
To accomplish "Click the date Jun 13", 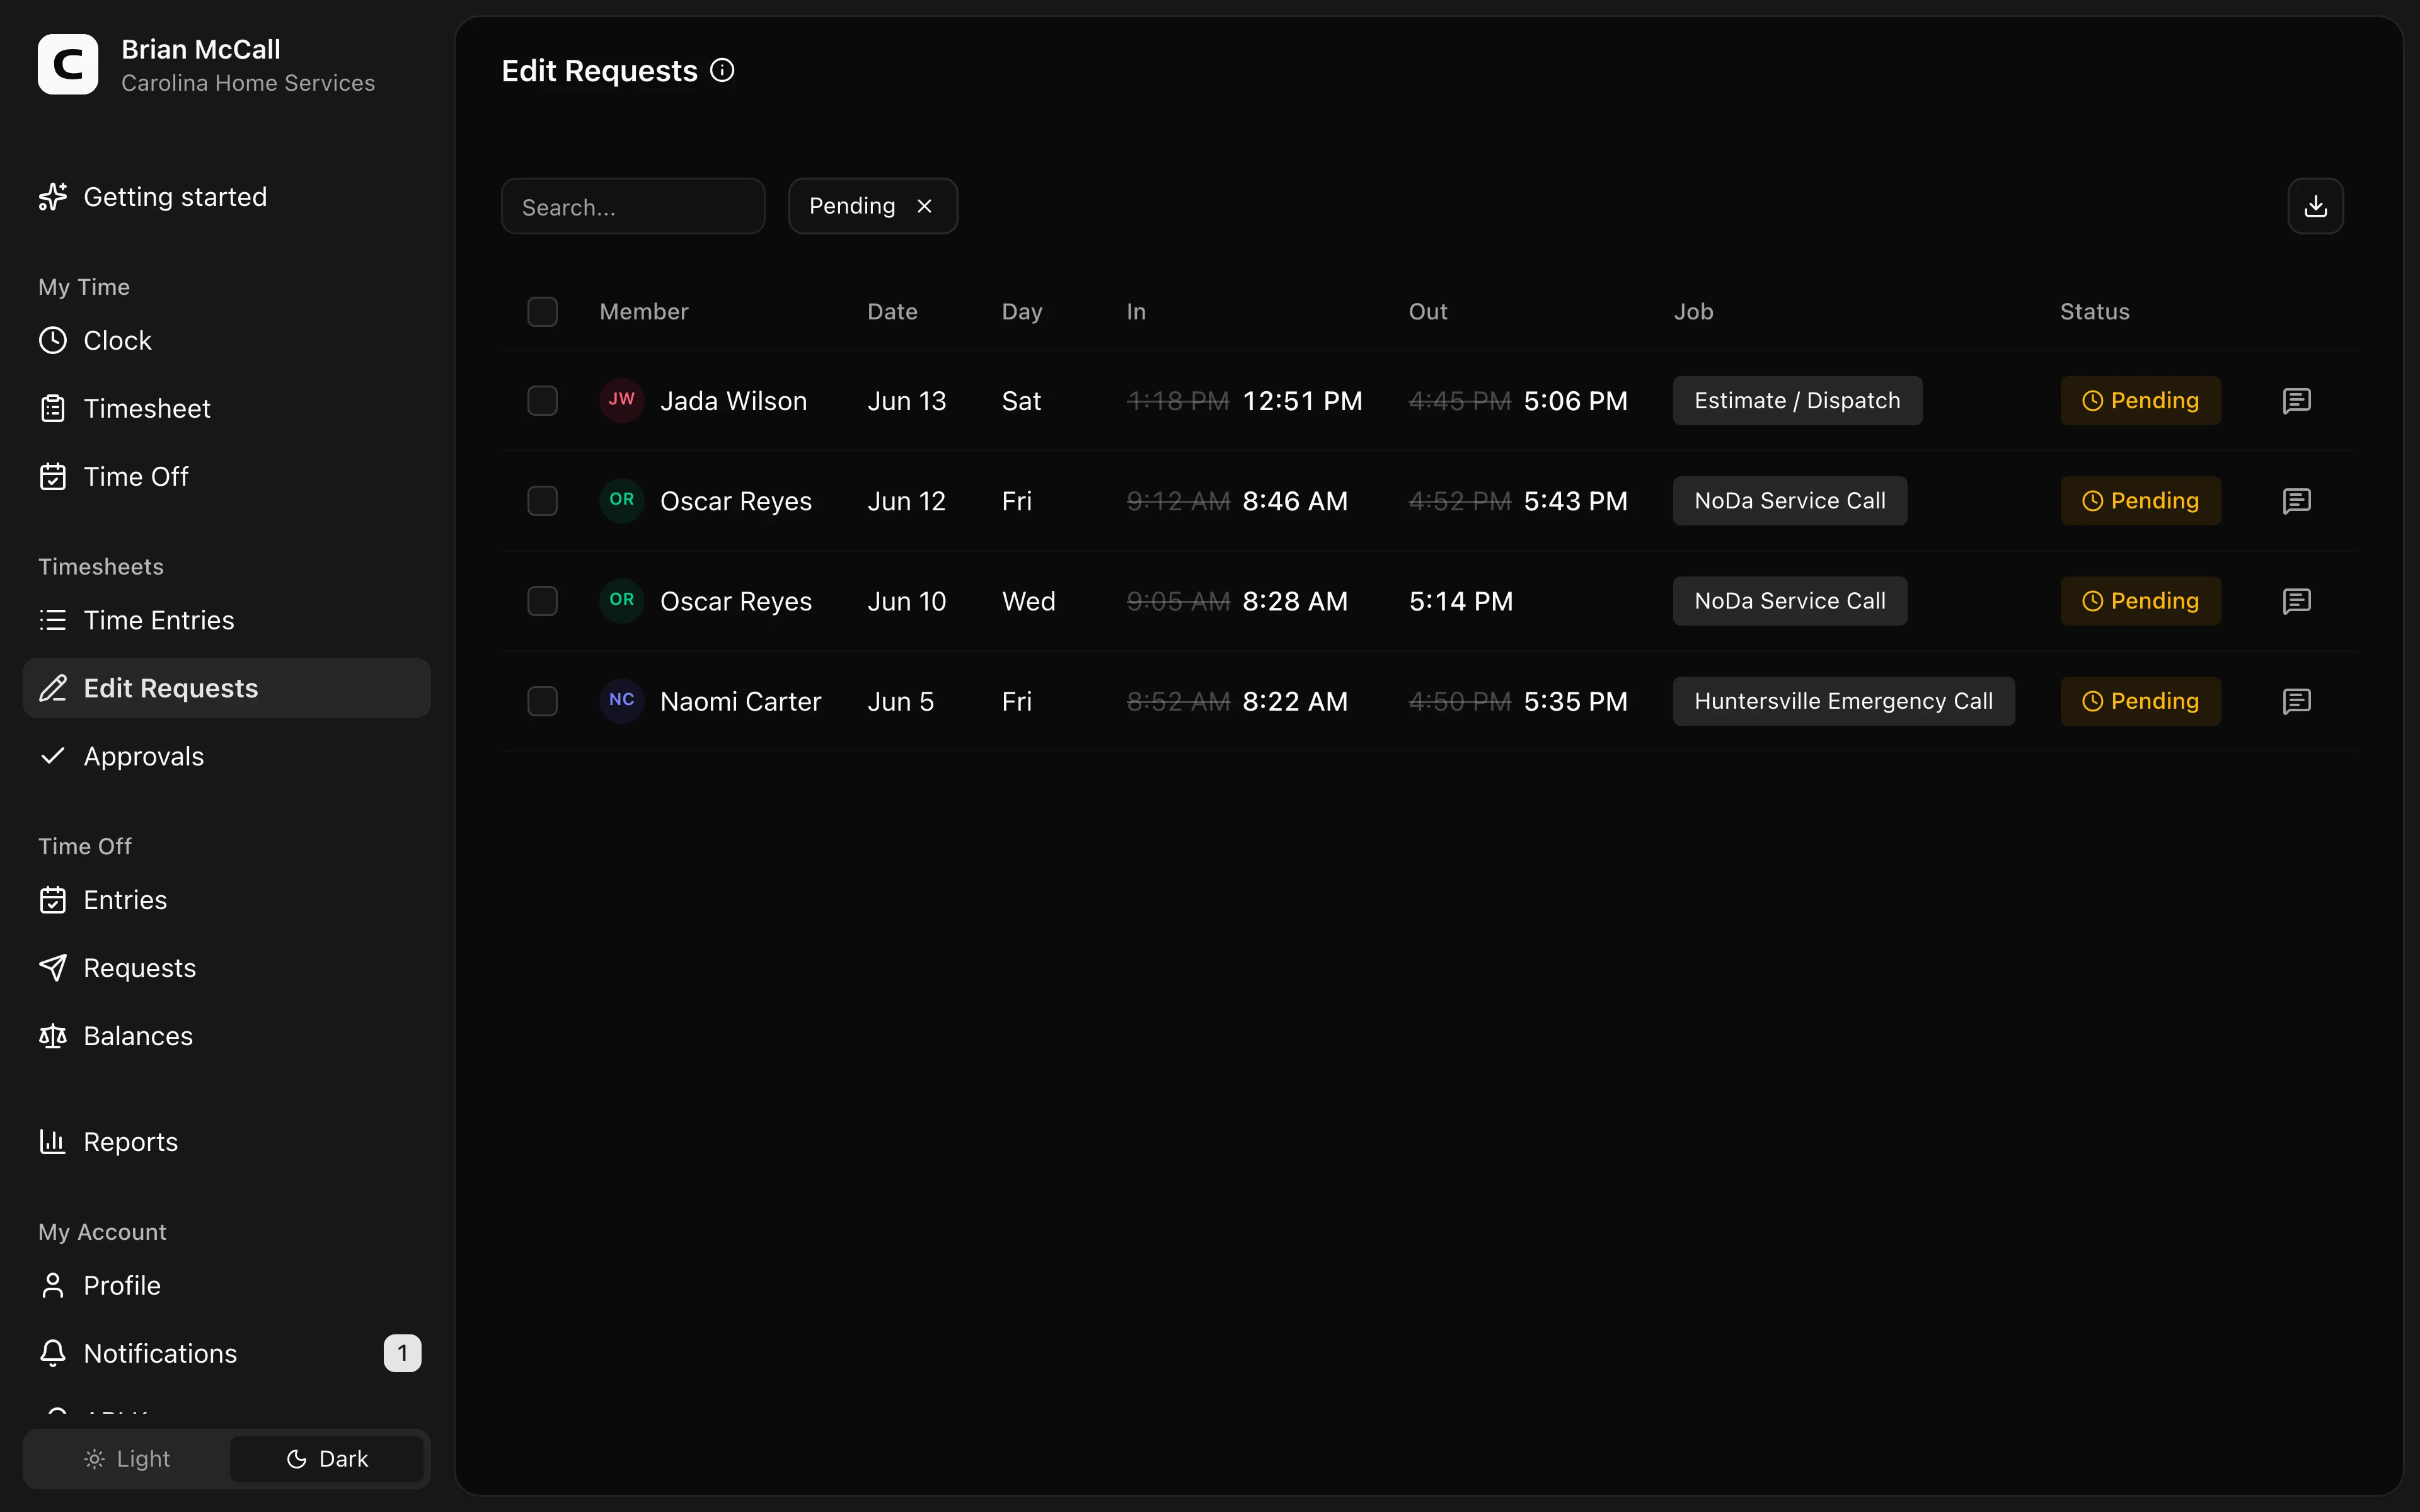I will (x=906, y=401).
